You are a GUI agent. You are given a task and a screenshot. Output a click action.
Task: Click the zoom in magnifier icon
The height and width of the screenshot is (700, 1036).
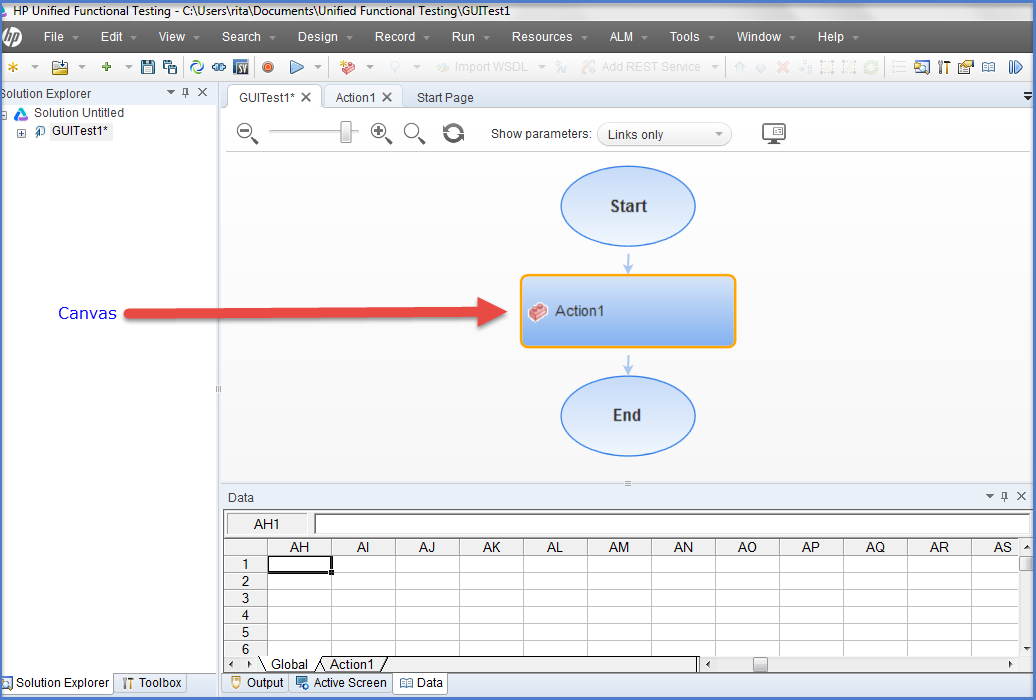[x=381, y=134]
